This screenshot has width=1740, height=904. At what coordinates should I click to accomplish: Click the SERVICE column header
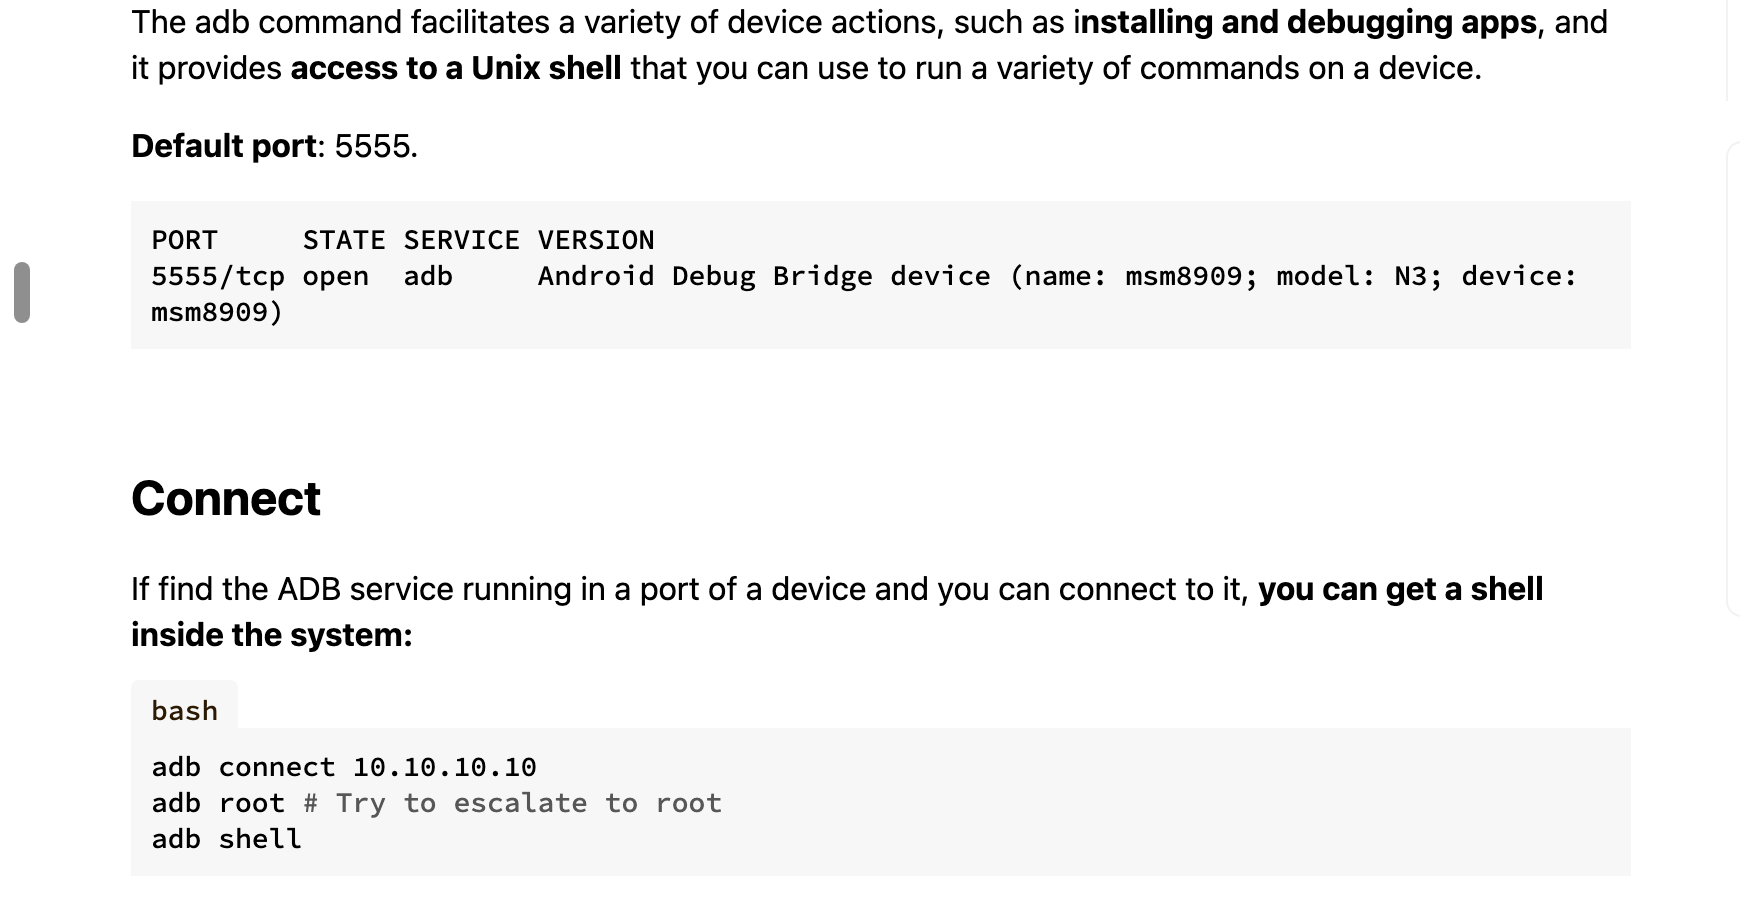click(462, 240)
